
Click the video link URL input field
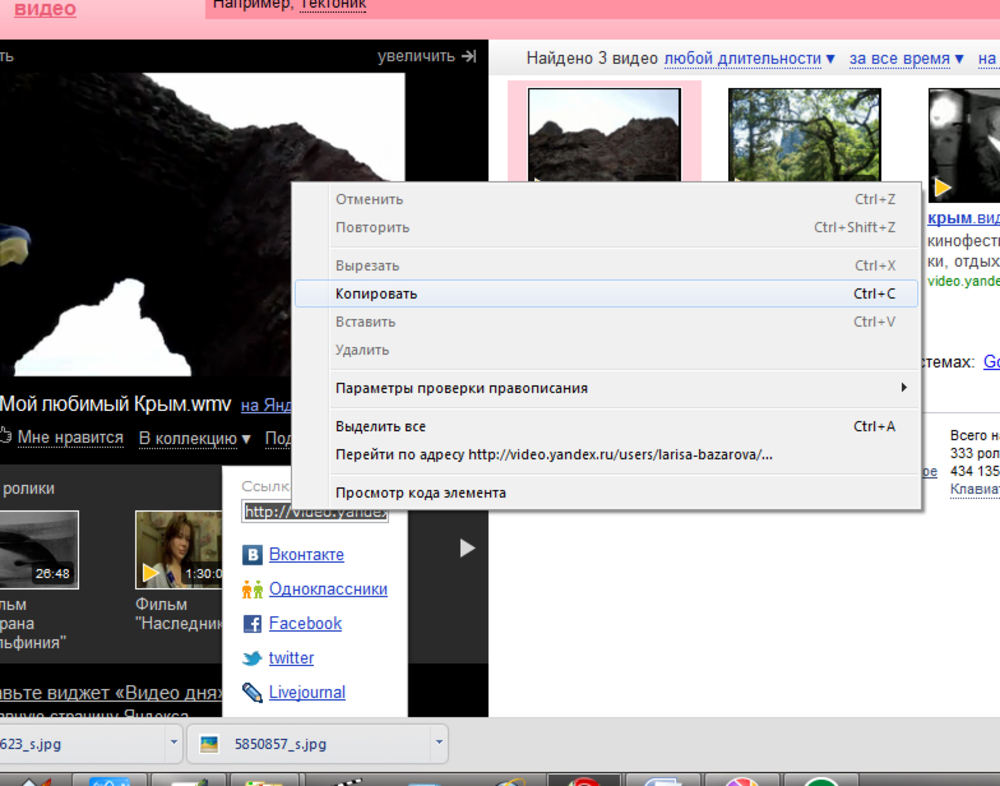coord(315,512)
